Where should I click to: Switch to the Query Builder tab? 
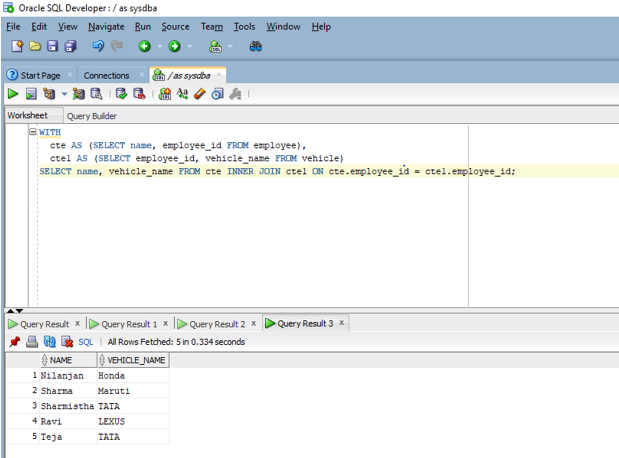[x=92, y=116]
